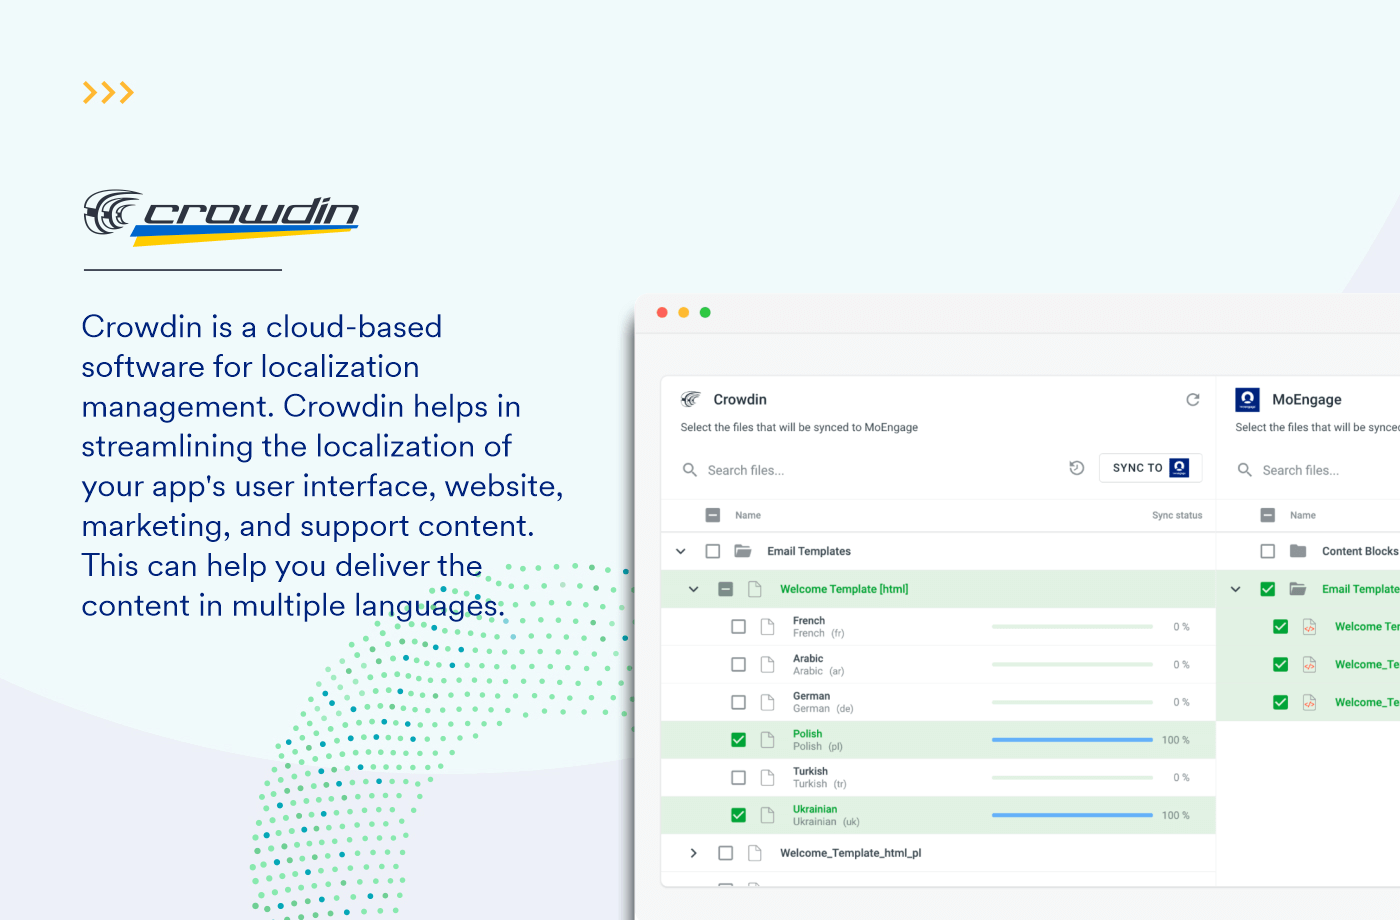The image size is (1400, 920).
Task: Click the MoEngage Email Template folder icon
Action: tap(1298, 589)
